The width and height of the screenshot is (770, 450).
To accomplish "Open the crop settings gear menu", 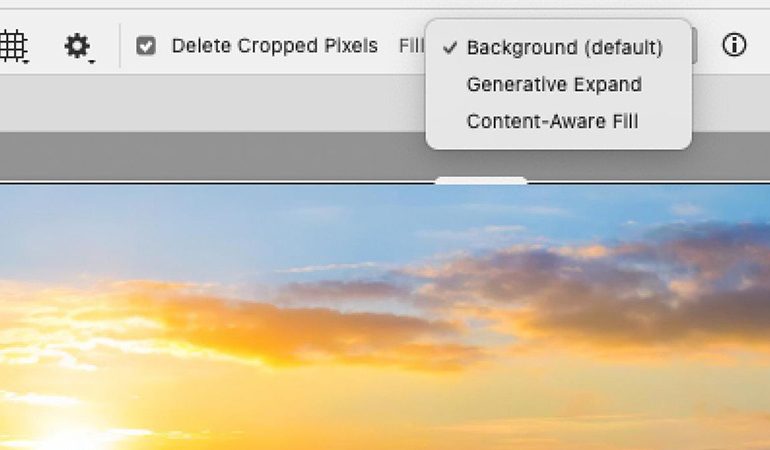I will [x=77, y=46].
